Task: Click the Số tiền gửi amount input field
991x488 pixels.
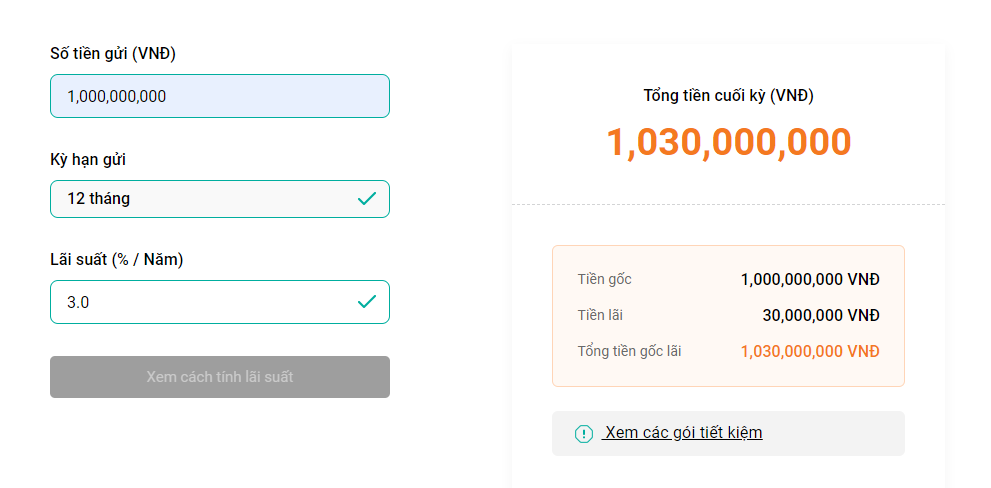Action: point(220,96)
